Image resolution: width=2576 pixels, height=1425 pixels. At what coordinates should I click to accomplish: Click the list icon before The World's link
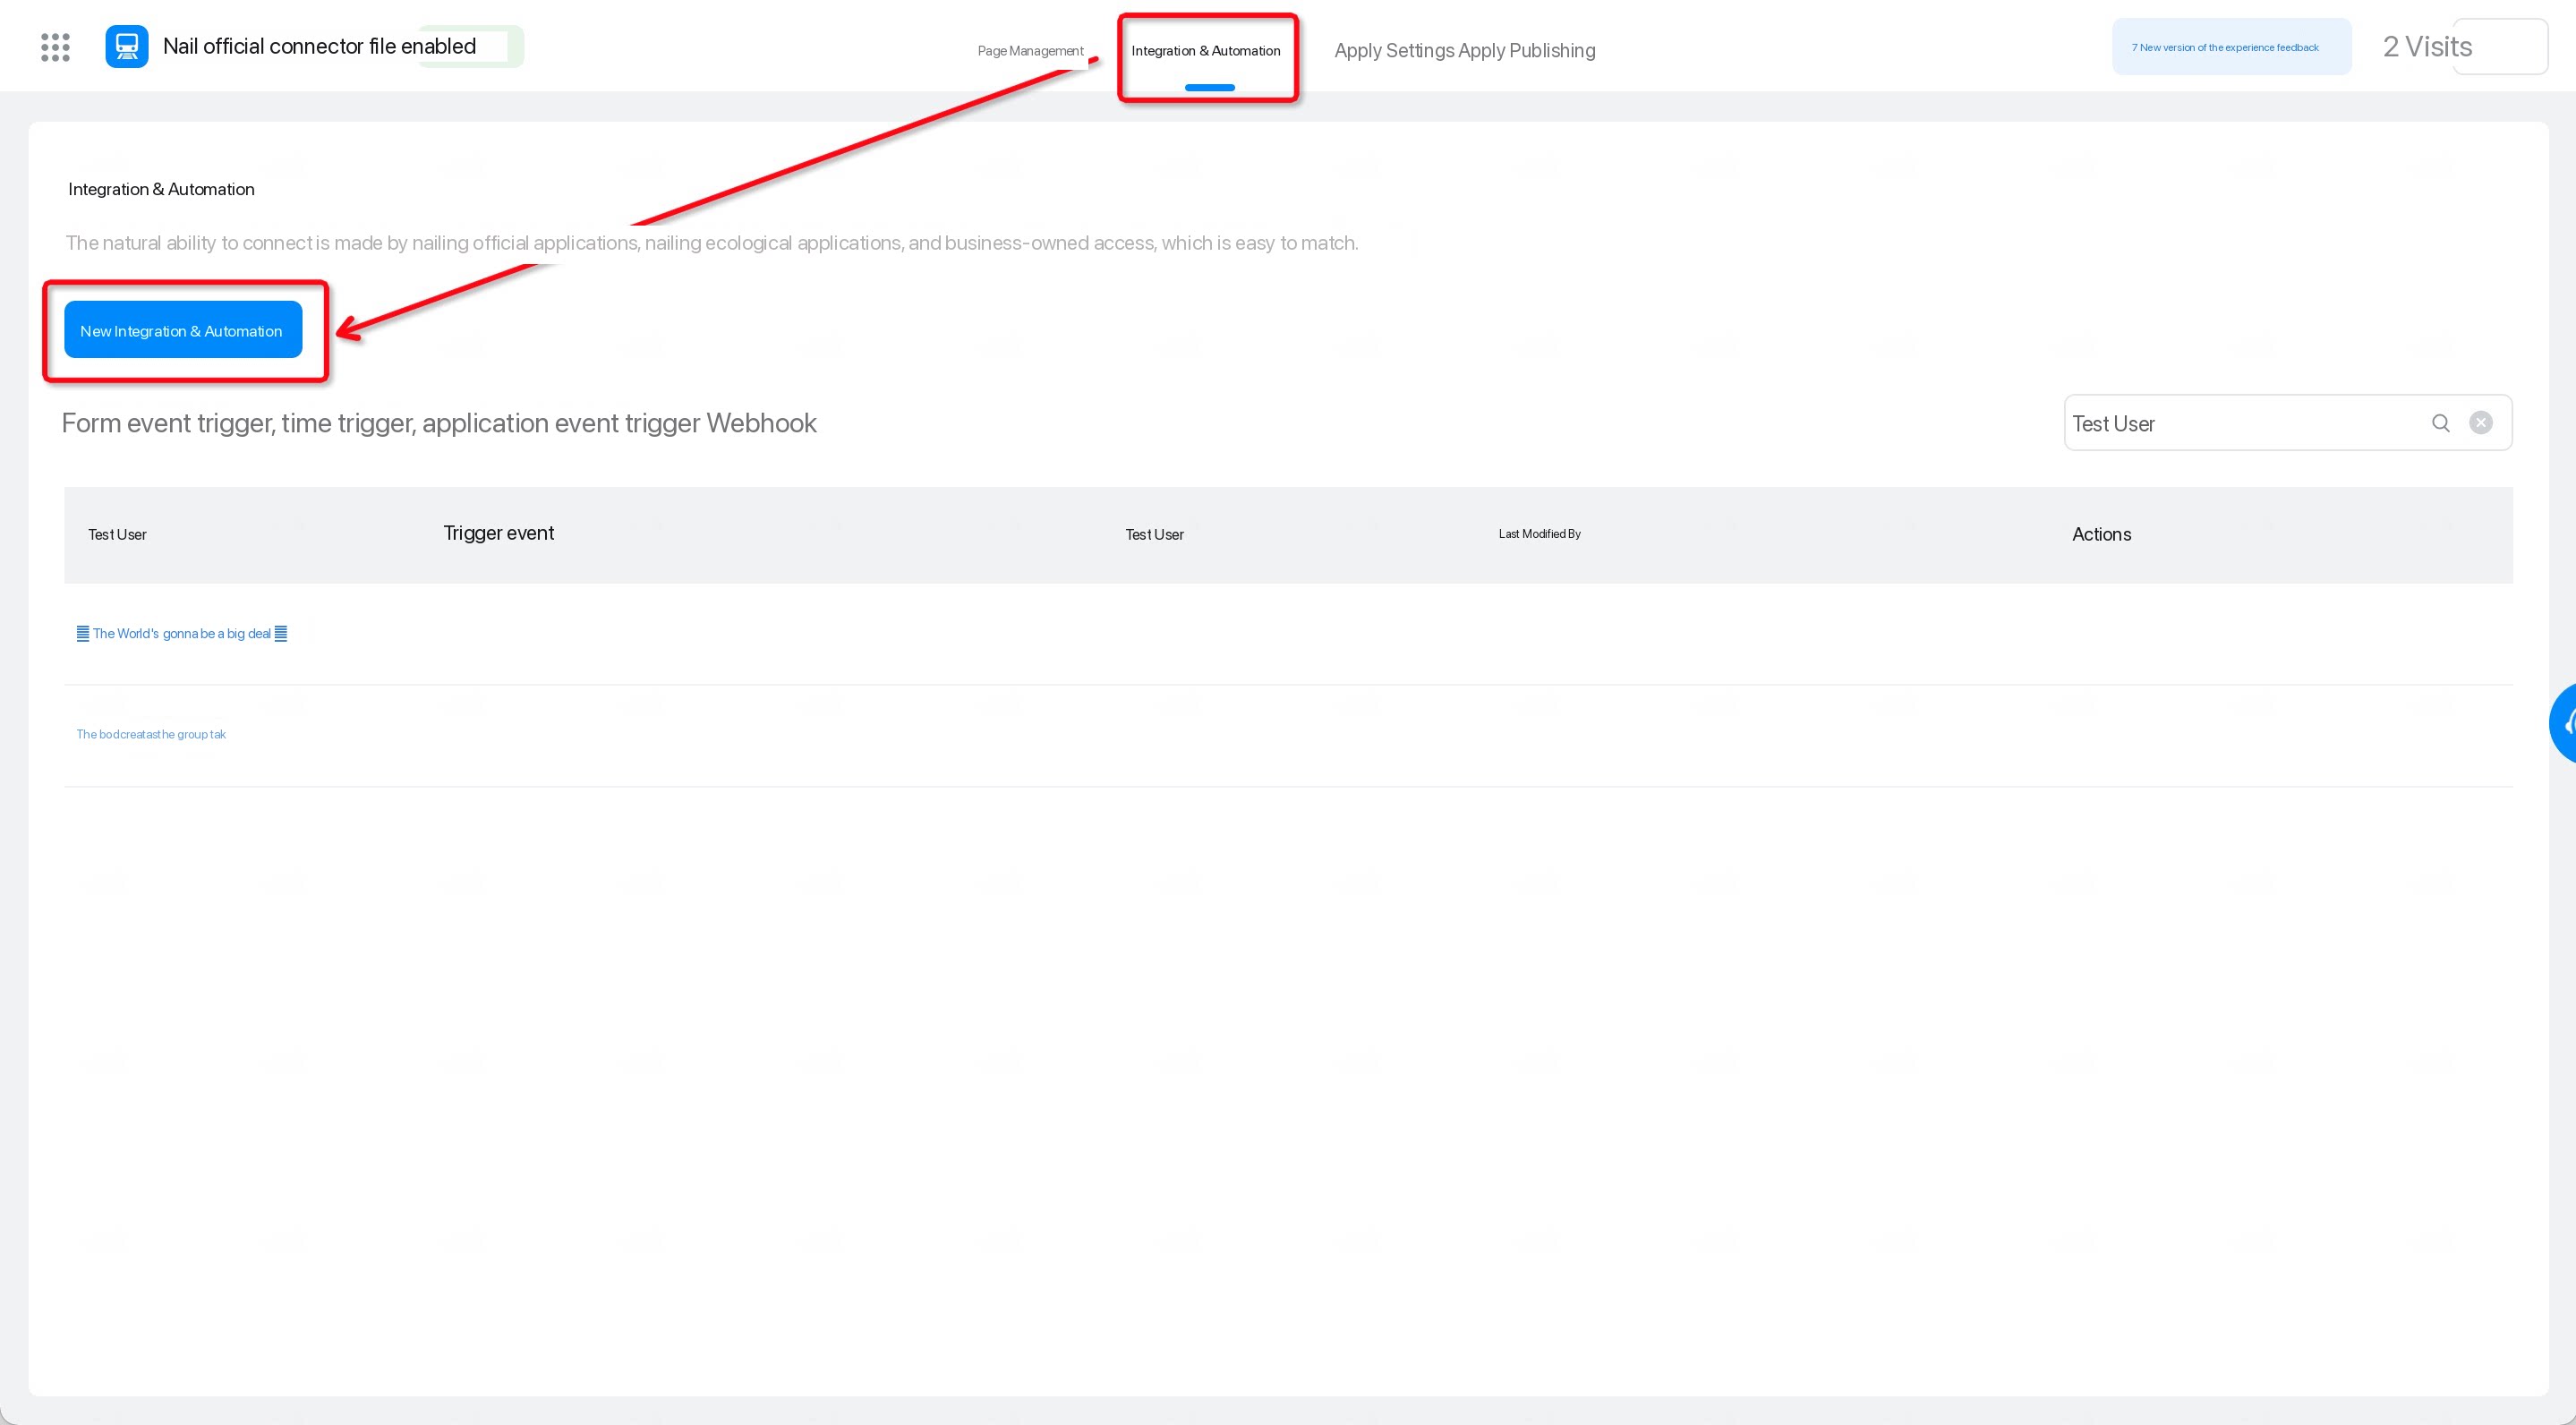pos(83,633)
